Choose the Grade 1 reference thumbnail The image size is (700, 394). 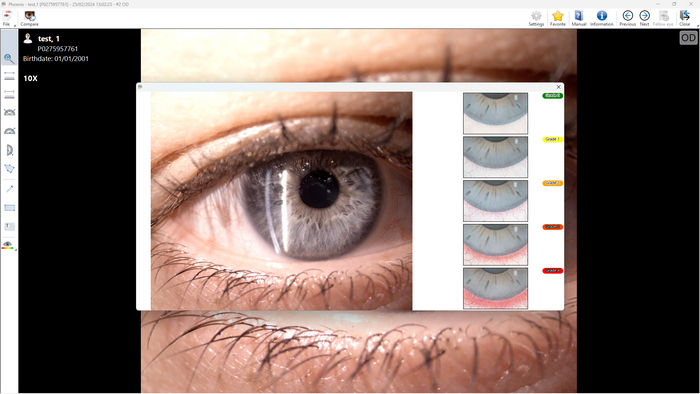pyautogui.click(x=496, y=157)
